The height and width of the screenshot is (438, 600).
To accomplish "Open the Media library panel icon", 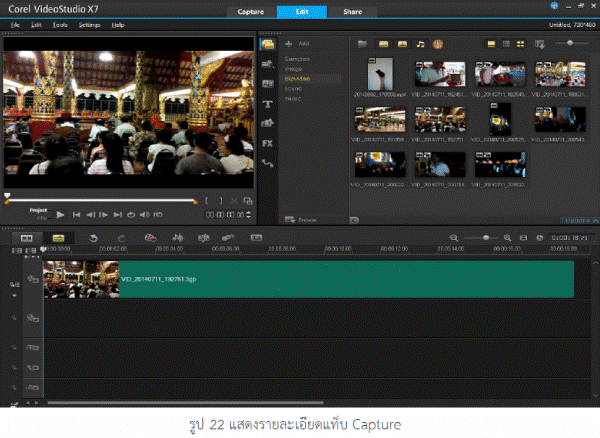I will tap(268, 44).
